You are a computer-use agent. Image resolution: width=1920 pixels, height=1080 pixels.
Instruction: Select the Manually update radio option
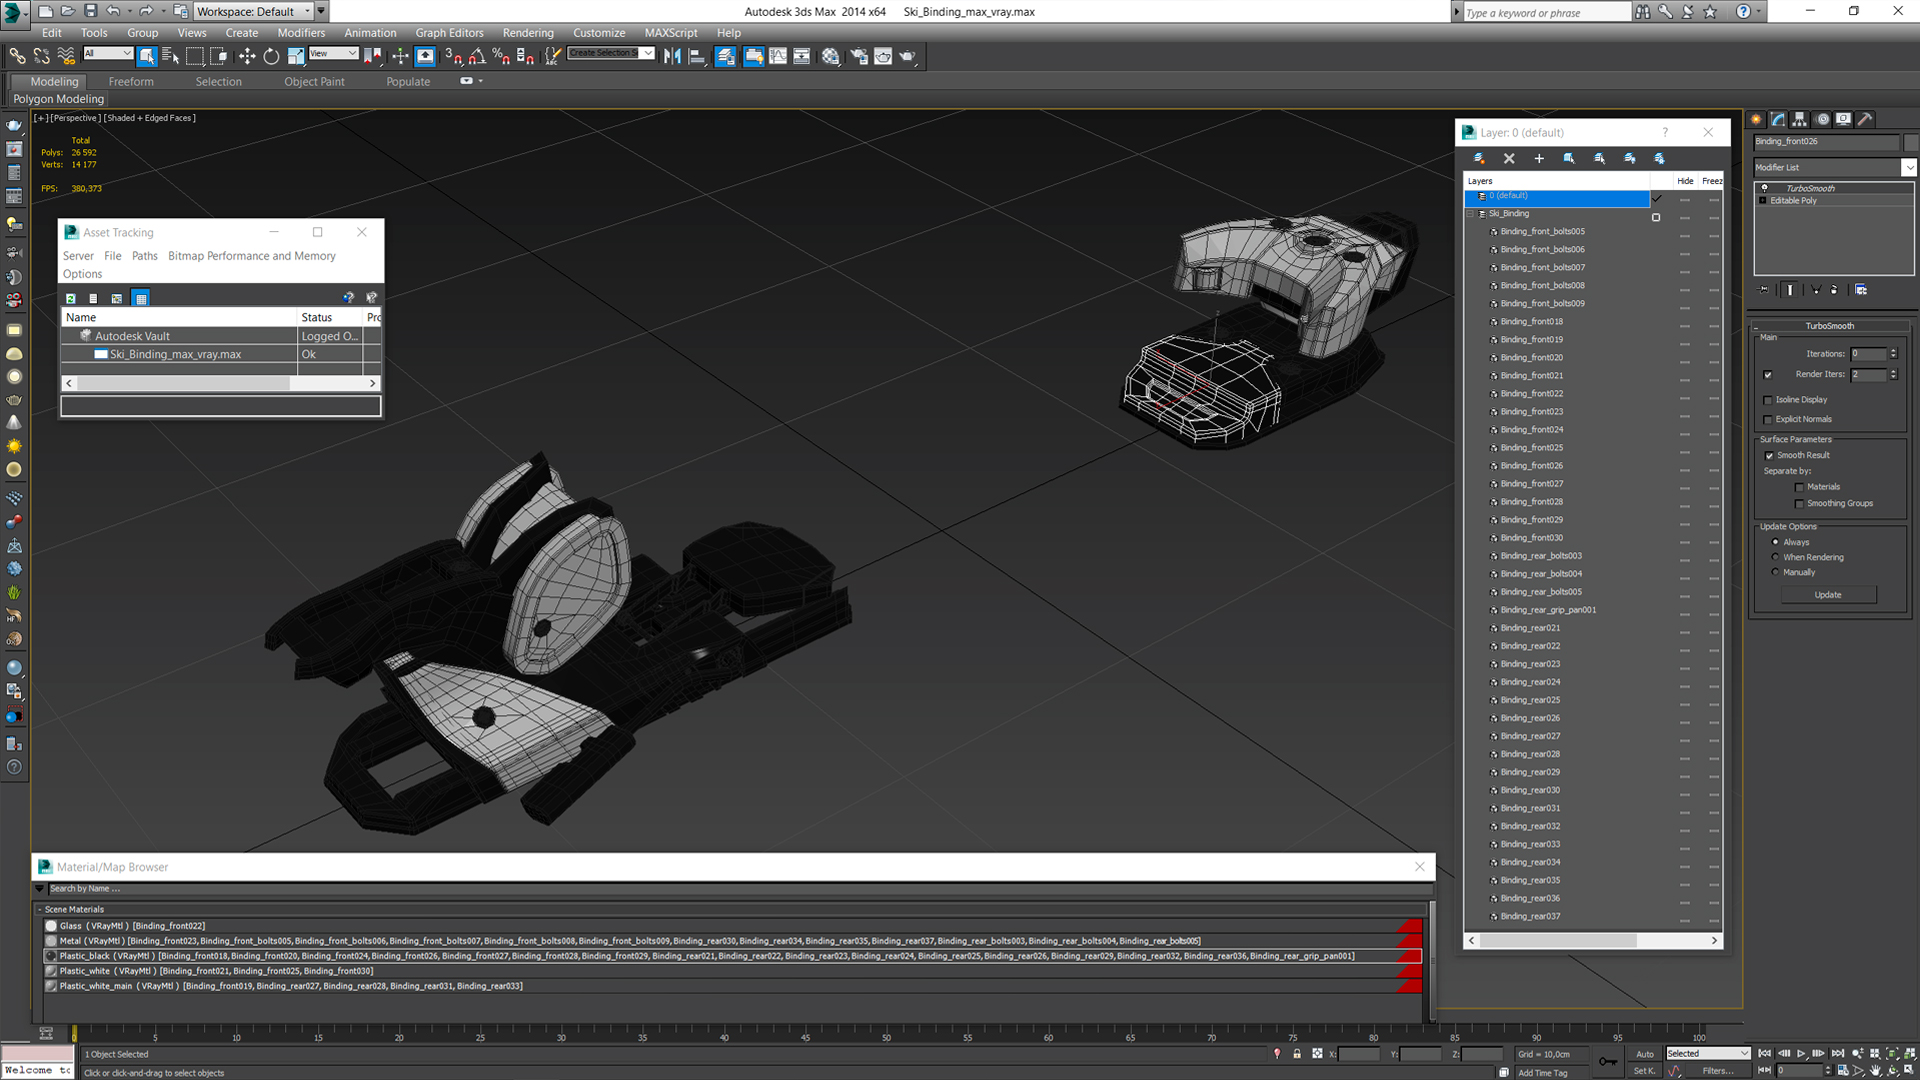pyautogui.click(x=1776, y=573)
